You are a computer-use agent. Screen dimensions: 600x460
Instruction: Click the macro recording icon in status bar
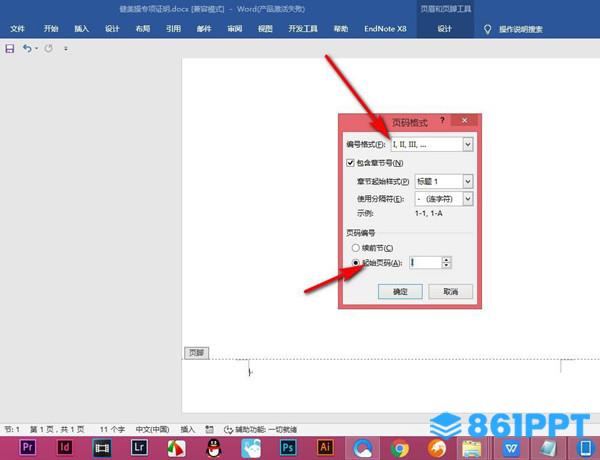[x=209, y=429]
